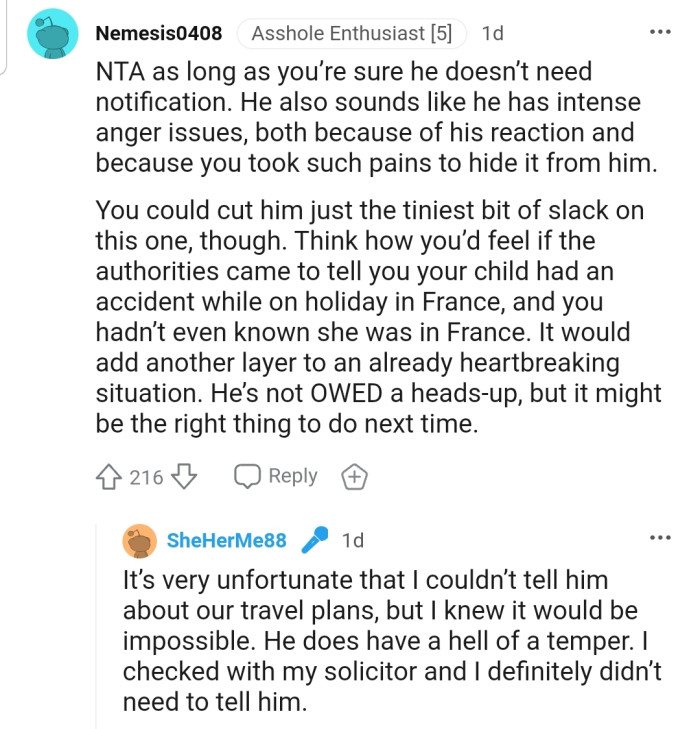Open the 1d timestamp on SheHerMe88's reply
The width and height of the screenshot is (700, 729).
(352, 541)
